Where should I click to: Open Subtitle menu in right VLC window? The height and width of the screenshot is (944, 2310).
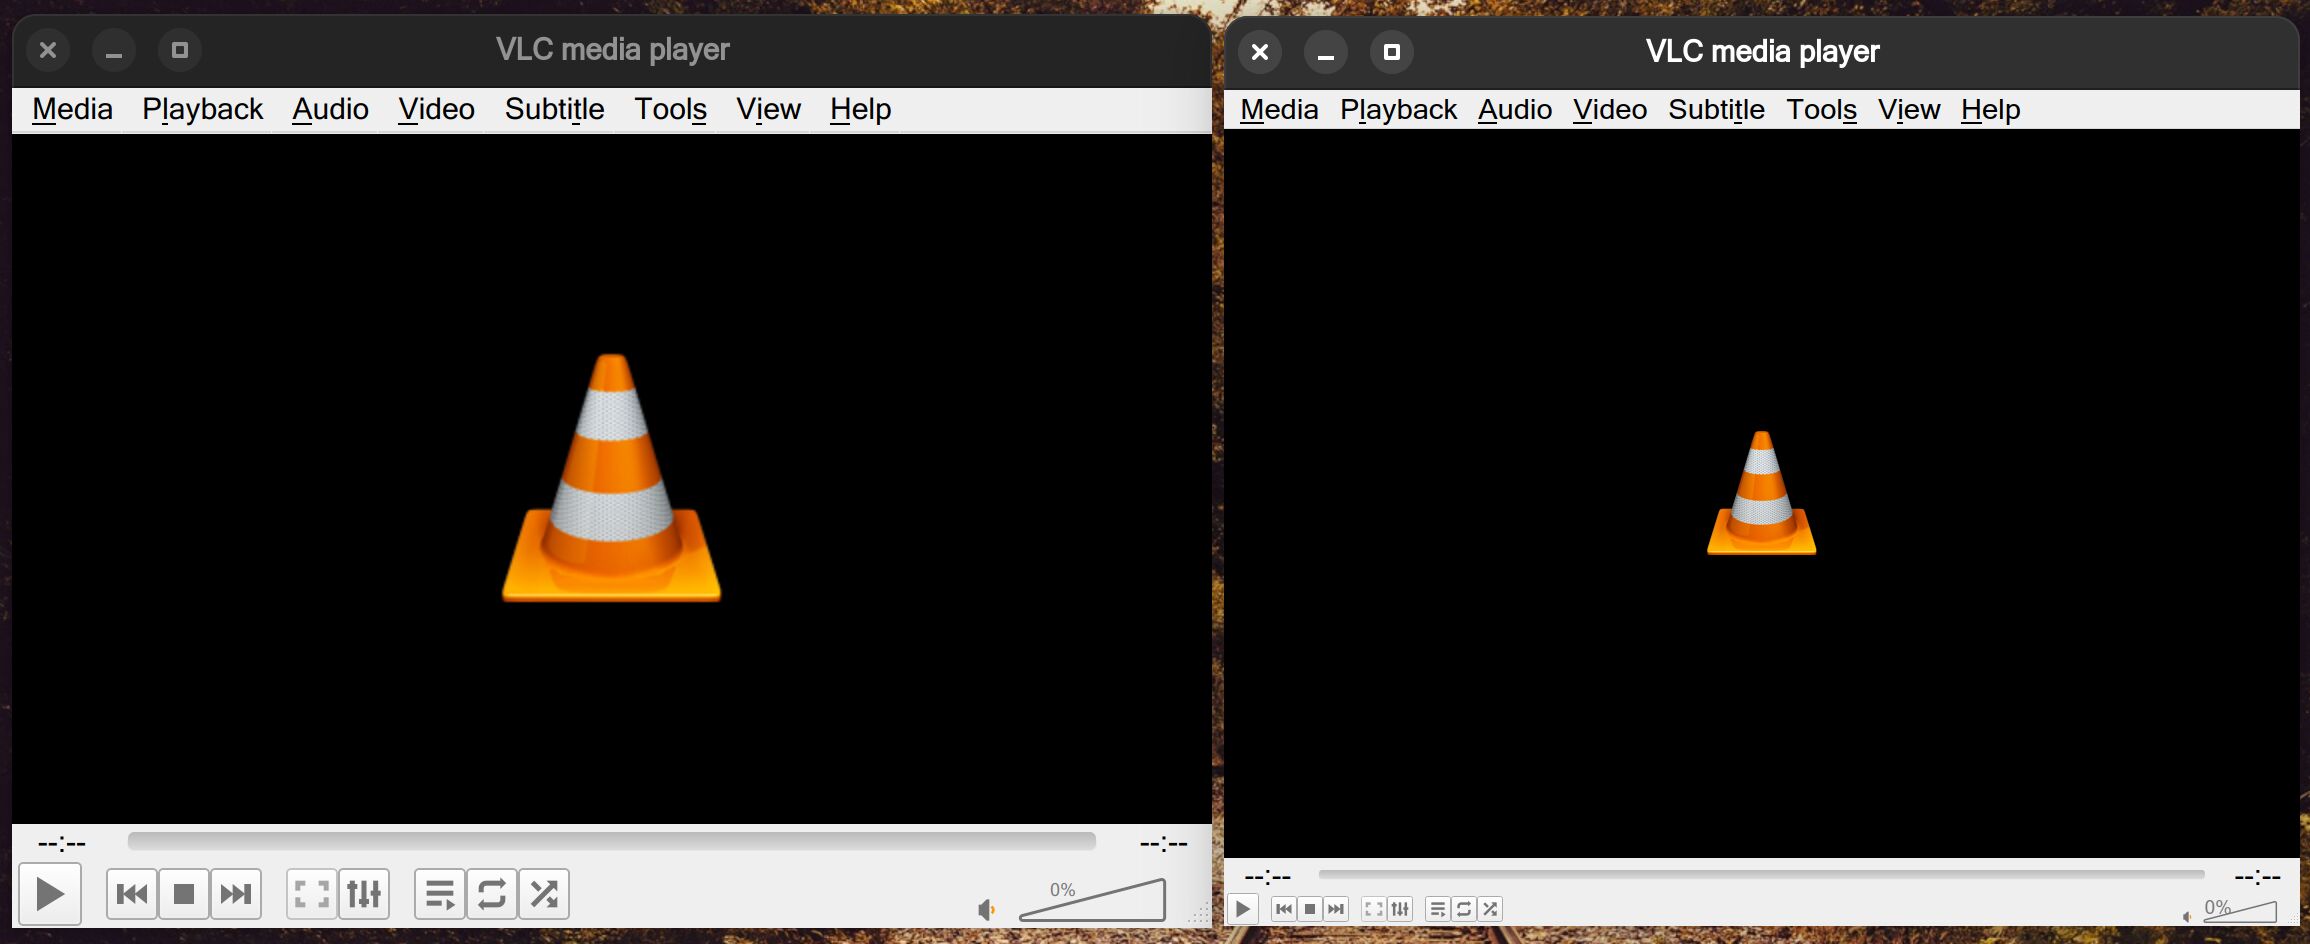tap(1716, 109)
